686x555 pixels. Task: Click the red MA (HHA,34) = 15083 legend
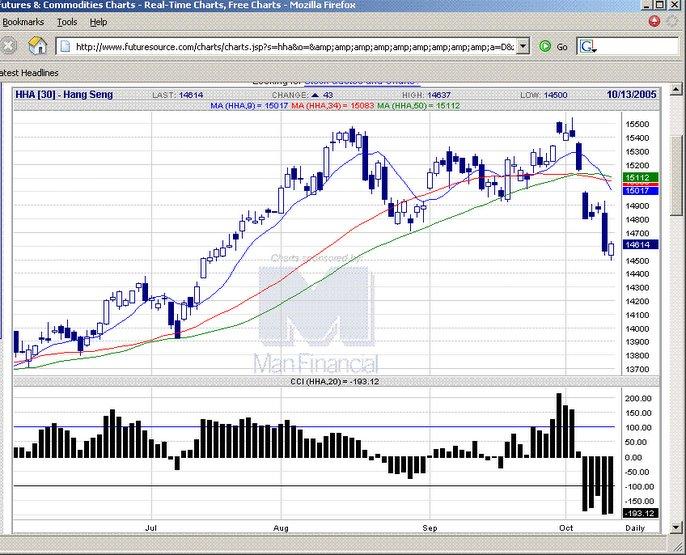pos(332,105)
